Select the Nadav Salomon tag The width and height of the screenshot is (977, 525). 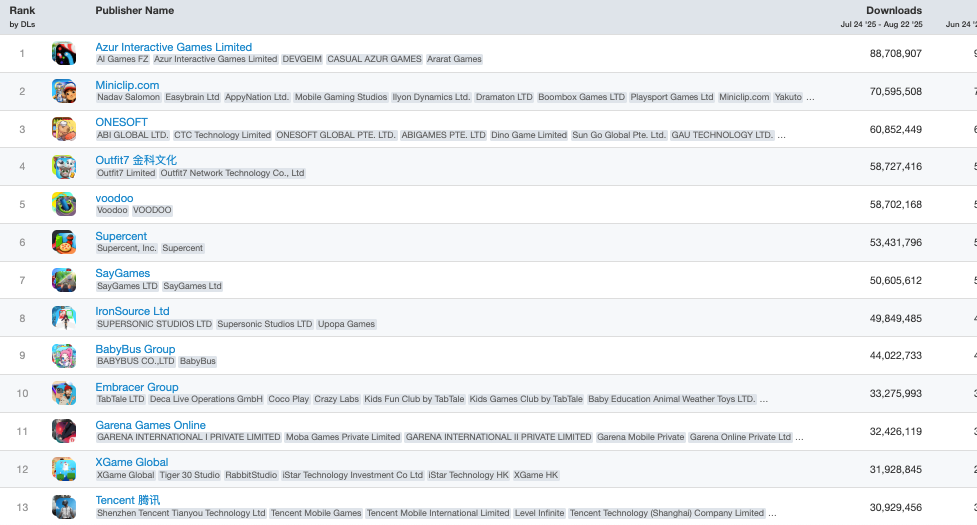128,97
